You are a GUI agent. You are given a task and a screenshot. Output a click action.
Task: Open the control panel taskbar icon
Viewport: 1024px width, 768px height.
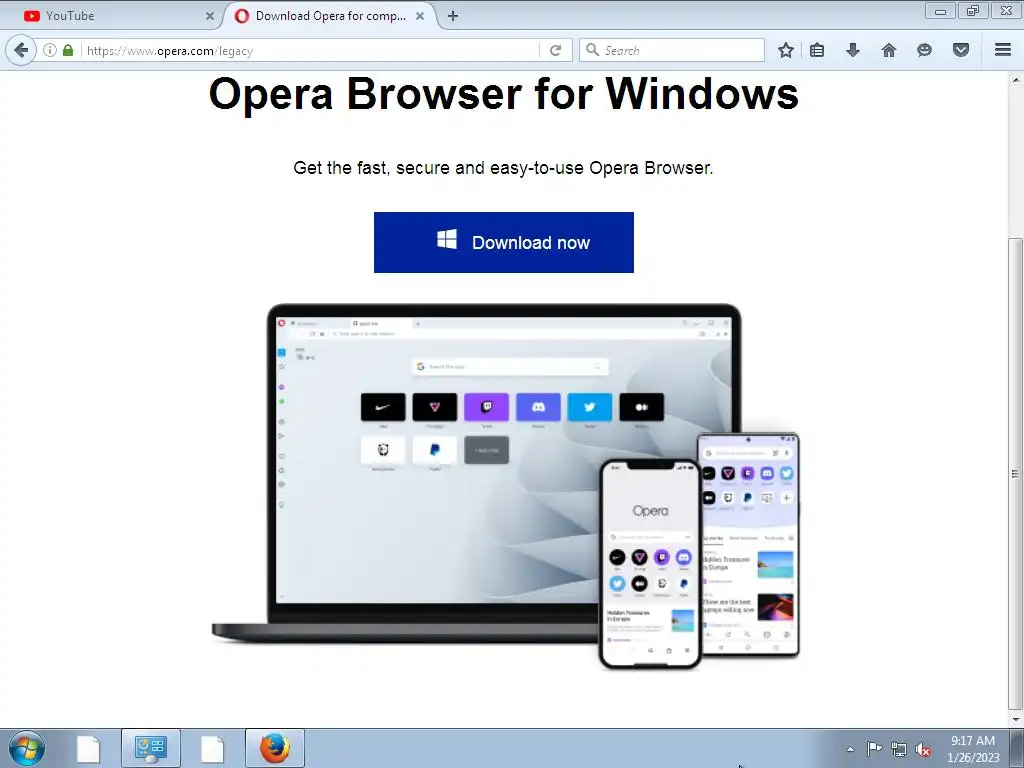tap(151, 748)
